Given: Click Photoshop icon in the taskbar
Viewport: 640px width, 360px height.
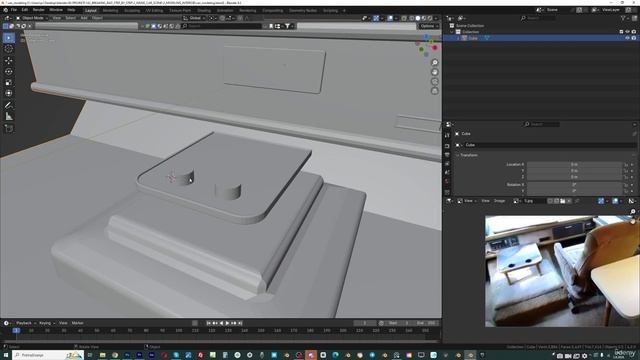Looking at the screenshot, I should 127,355.
